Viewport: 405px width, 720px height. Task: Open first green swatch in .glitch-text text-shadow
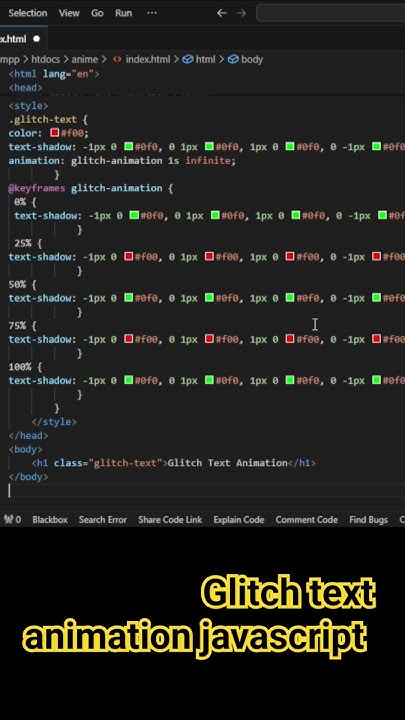pyautogui.click(x=129, y=146)
